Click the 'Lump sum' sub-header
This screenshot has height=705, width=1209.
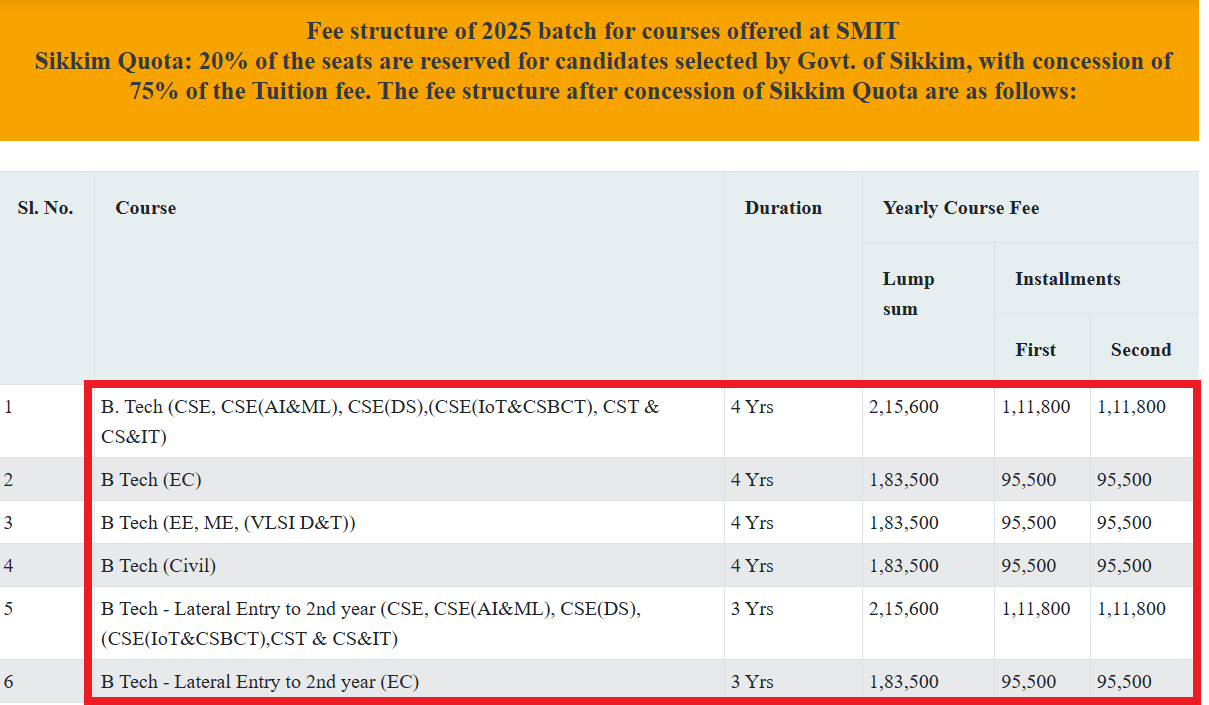(908, 294)
